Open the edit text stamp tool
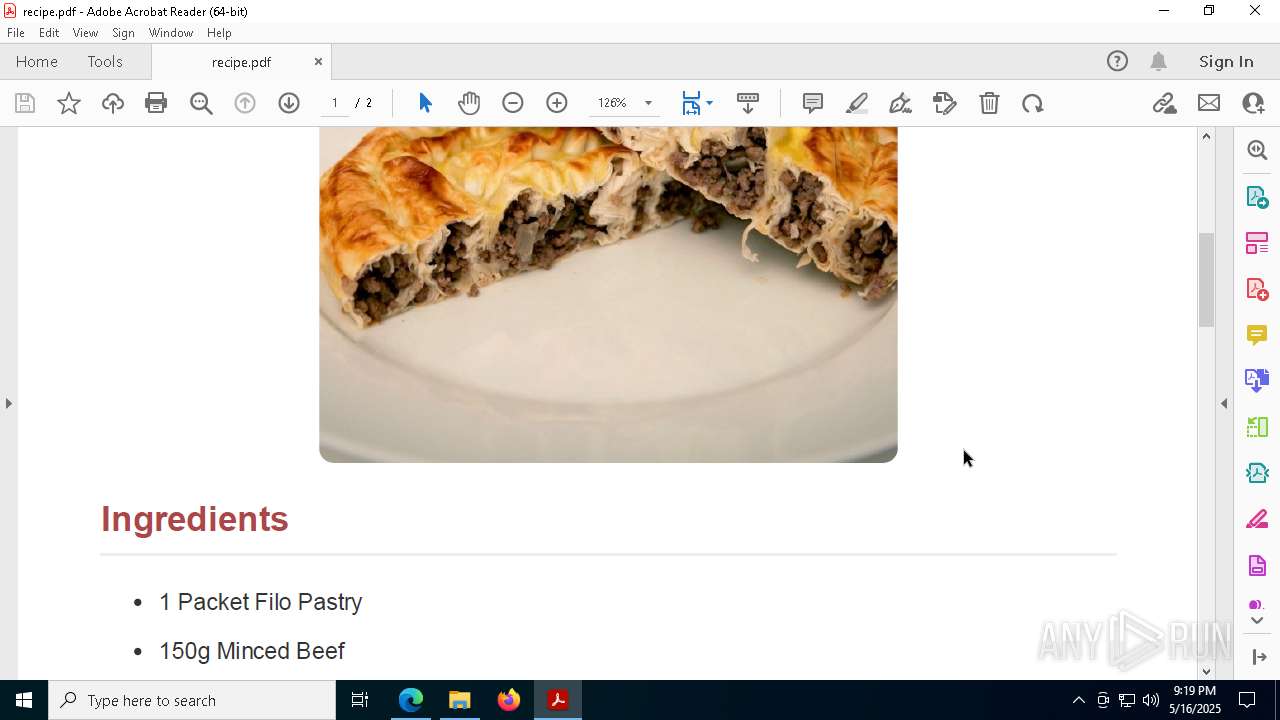Image resolution: width=1280 pixels, height=720 pixels. (x=945, y=103)
